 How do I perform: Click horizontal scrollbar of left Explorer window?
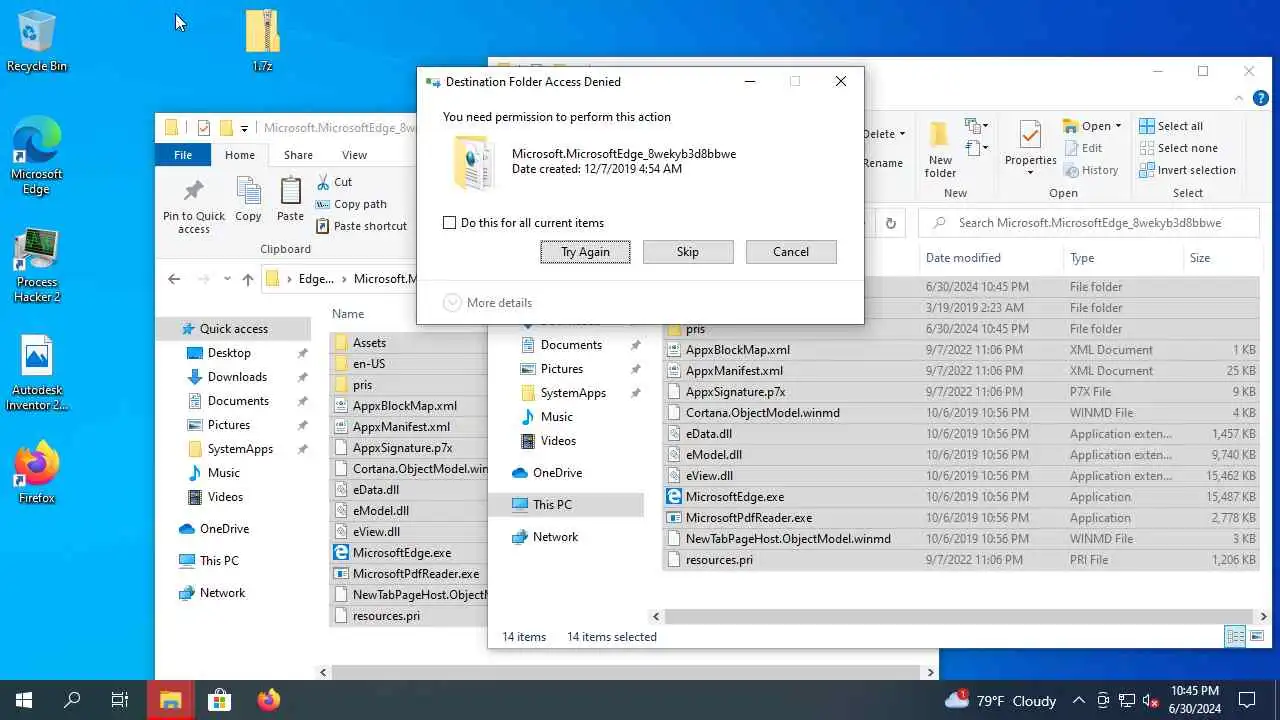click(x=628, y=673)
